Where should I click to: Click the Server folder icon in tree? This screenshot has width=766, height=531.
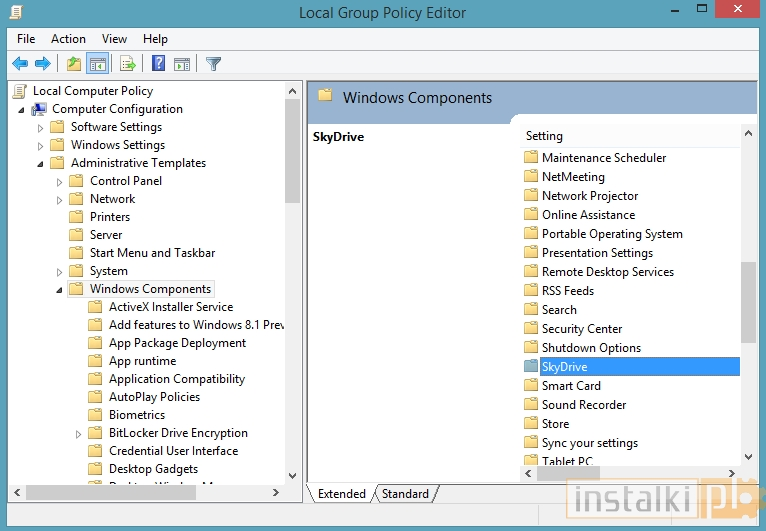(x=76, y=234)
